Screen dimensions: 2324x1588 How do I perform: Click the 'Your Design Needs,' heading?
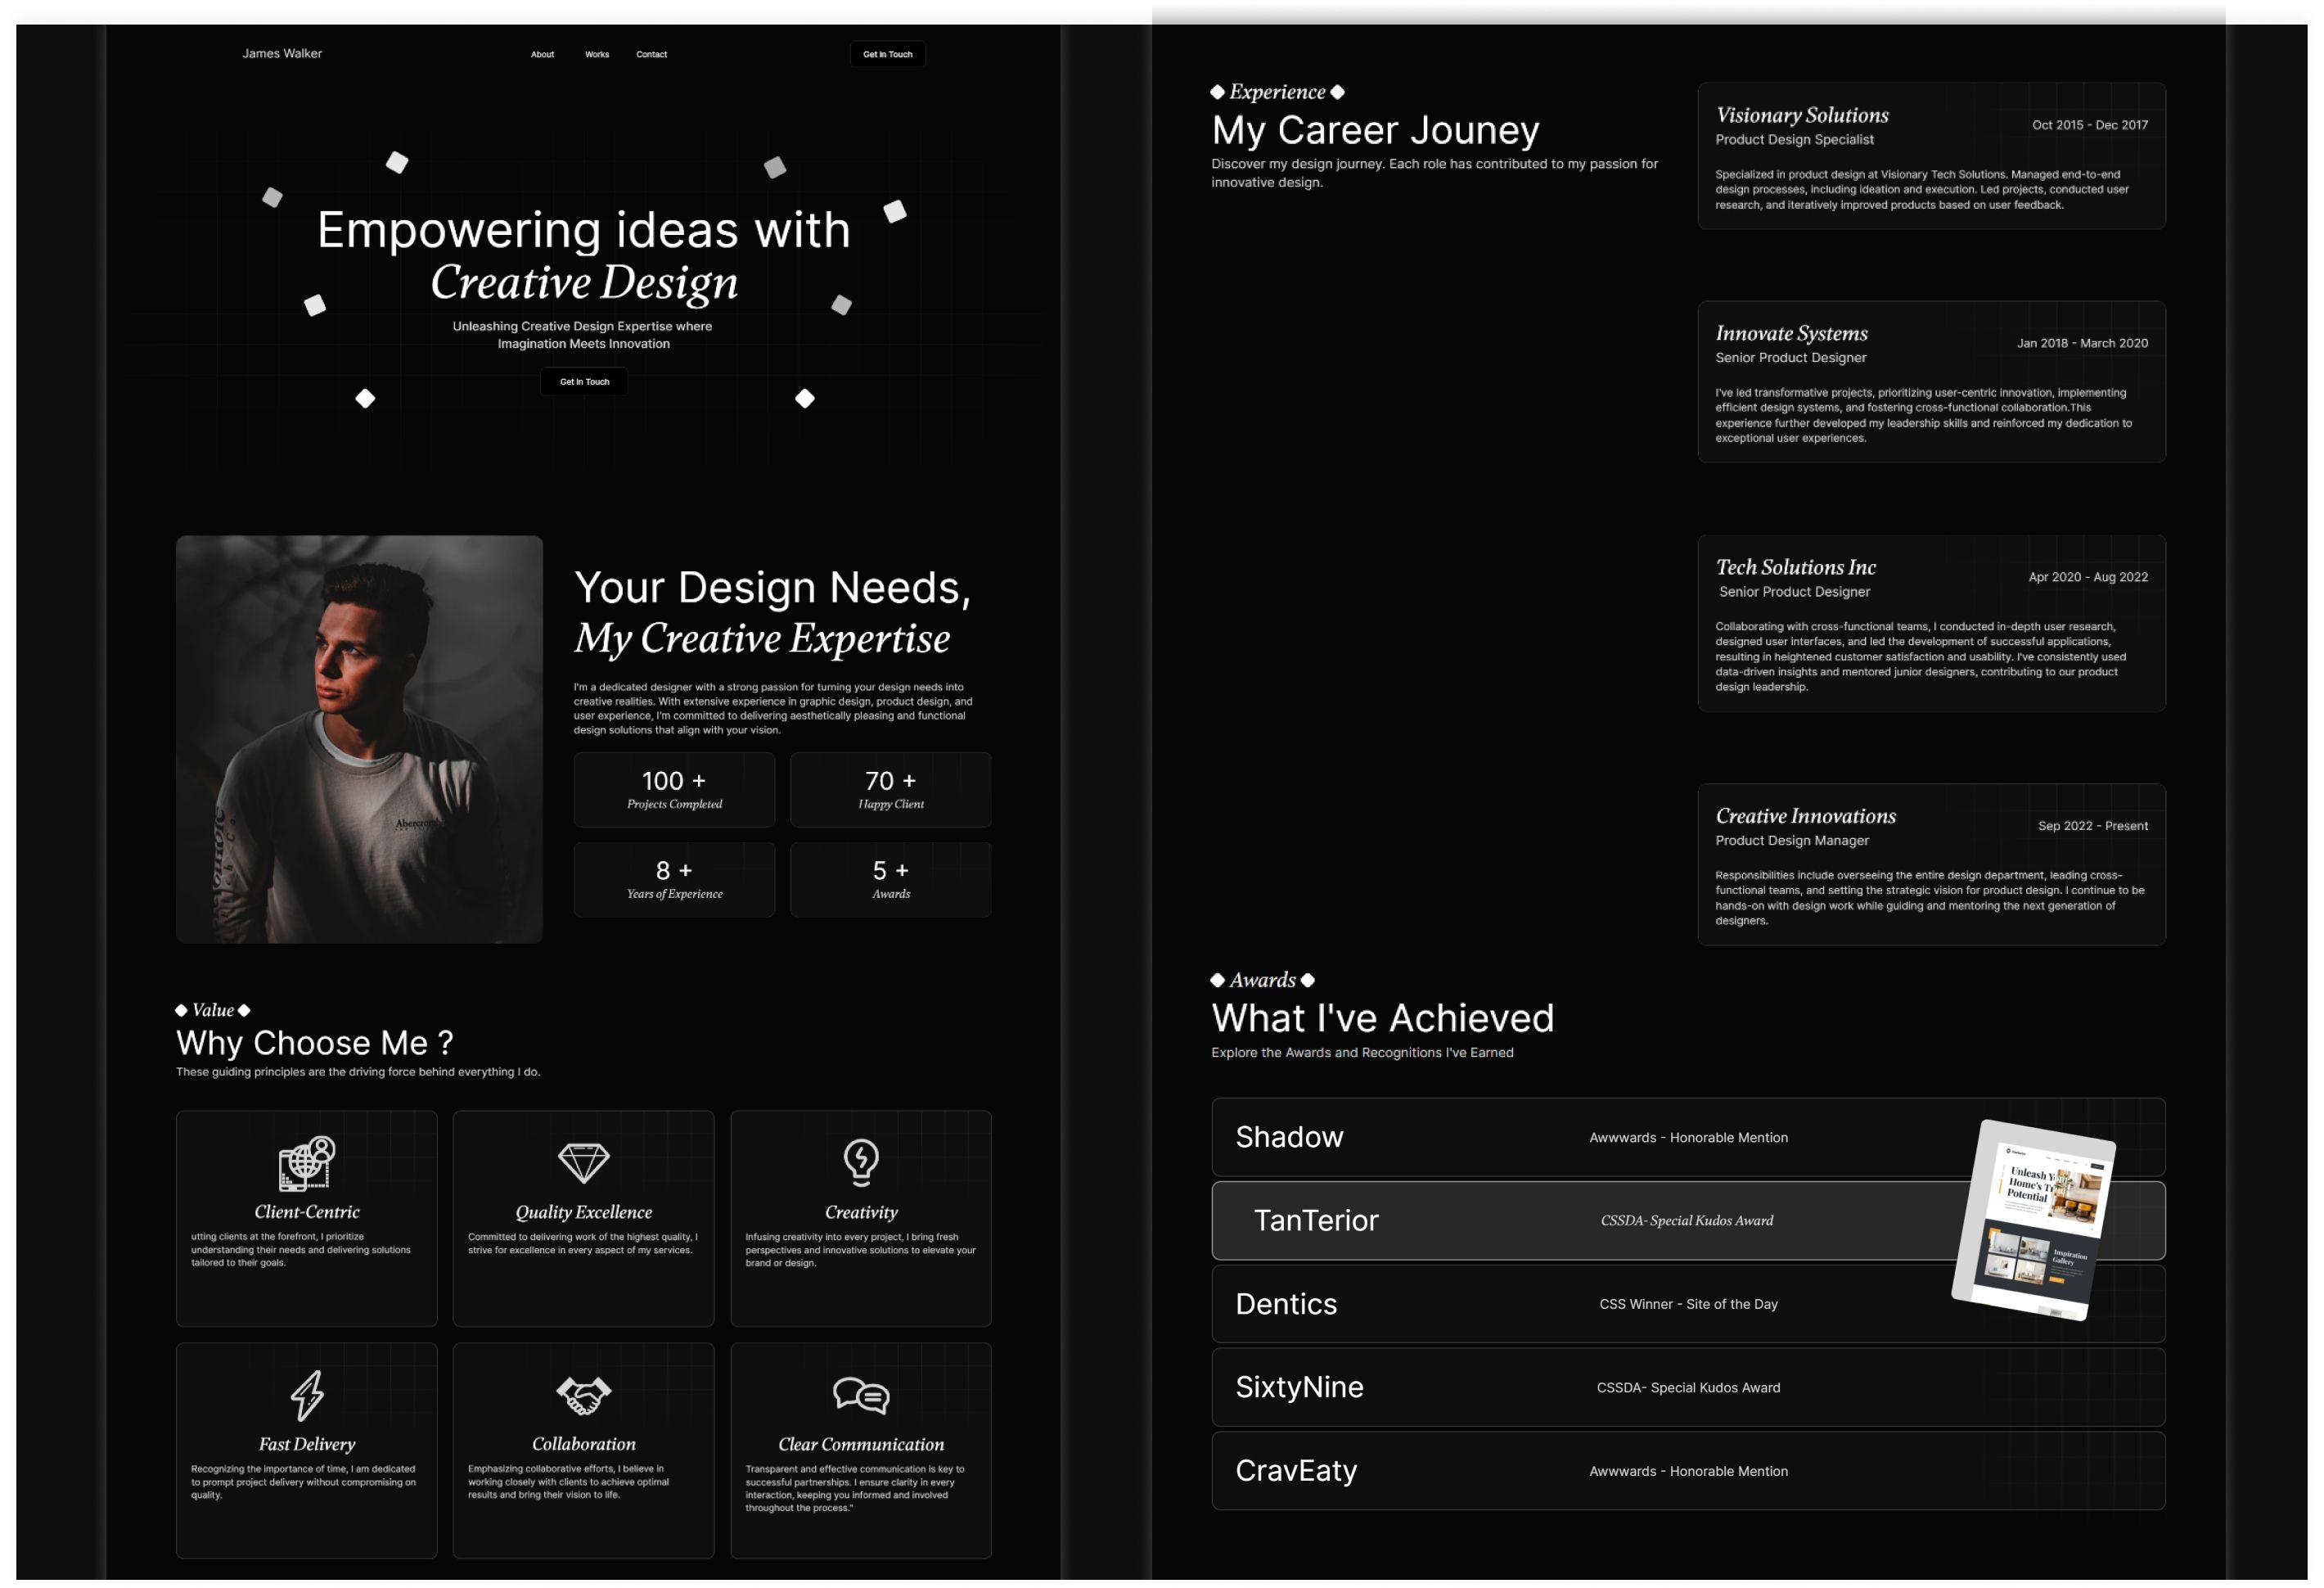click(772, 588)
